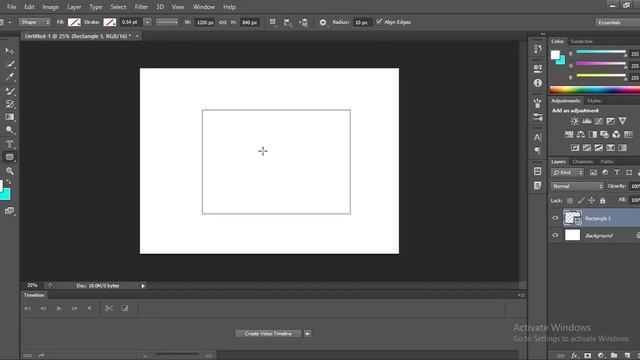Image resolution: width=640 pixels, height=360 pixels.
Task: Open the Normal blend mode dropdown
Action: pyautogui.click(x=577, y=186)
